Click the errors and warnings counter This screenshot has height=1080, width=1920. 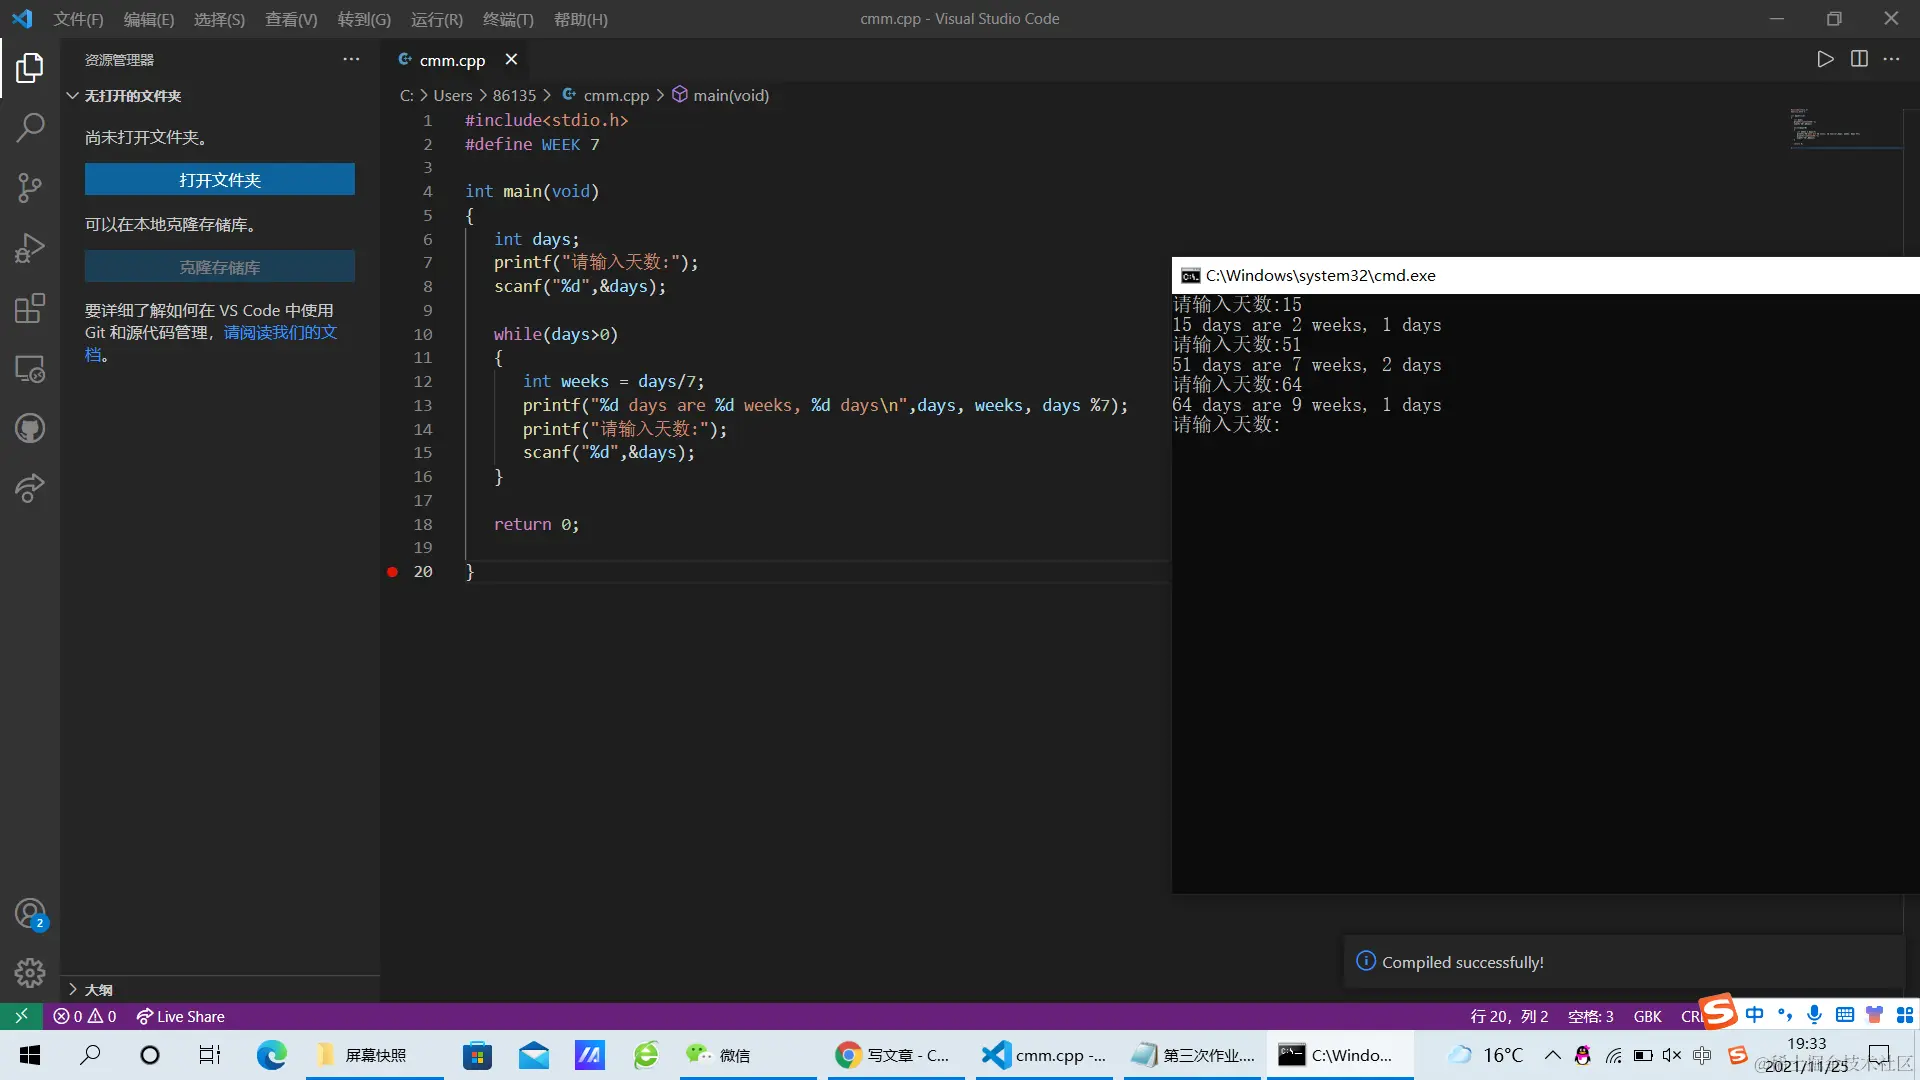pyautogui.click(x=85, y=1016)
